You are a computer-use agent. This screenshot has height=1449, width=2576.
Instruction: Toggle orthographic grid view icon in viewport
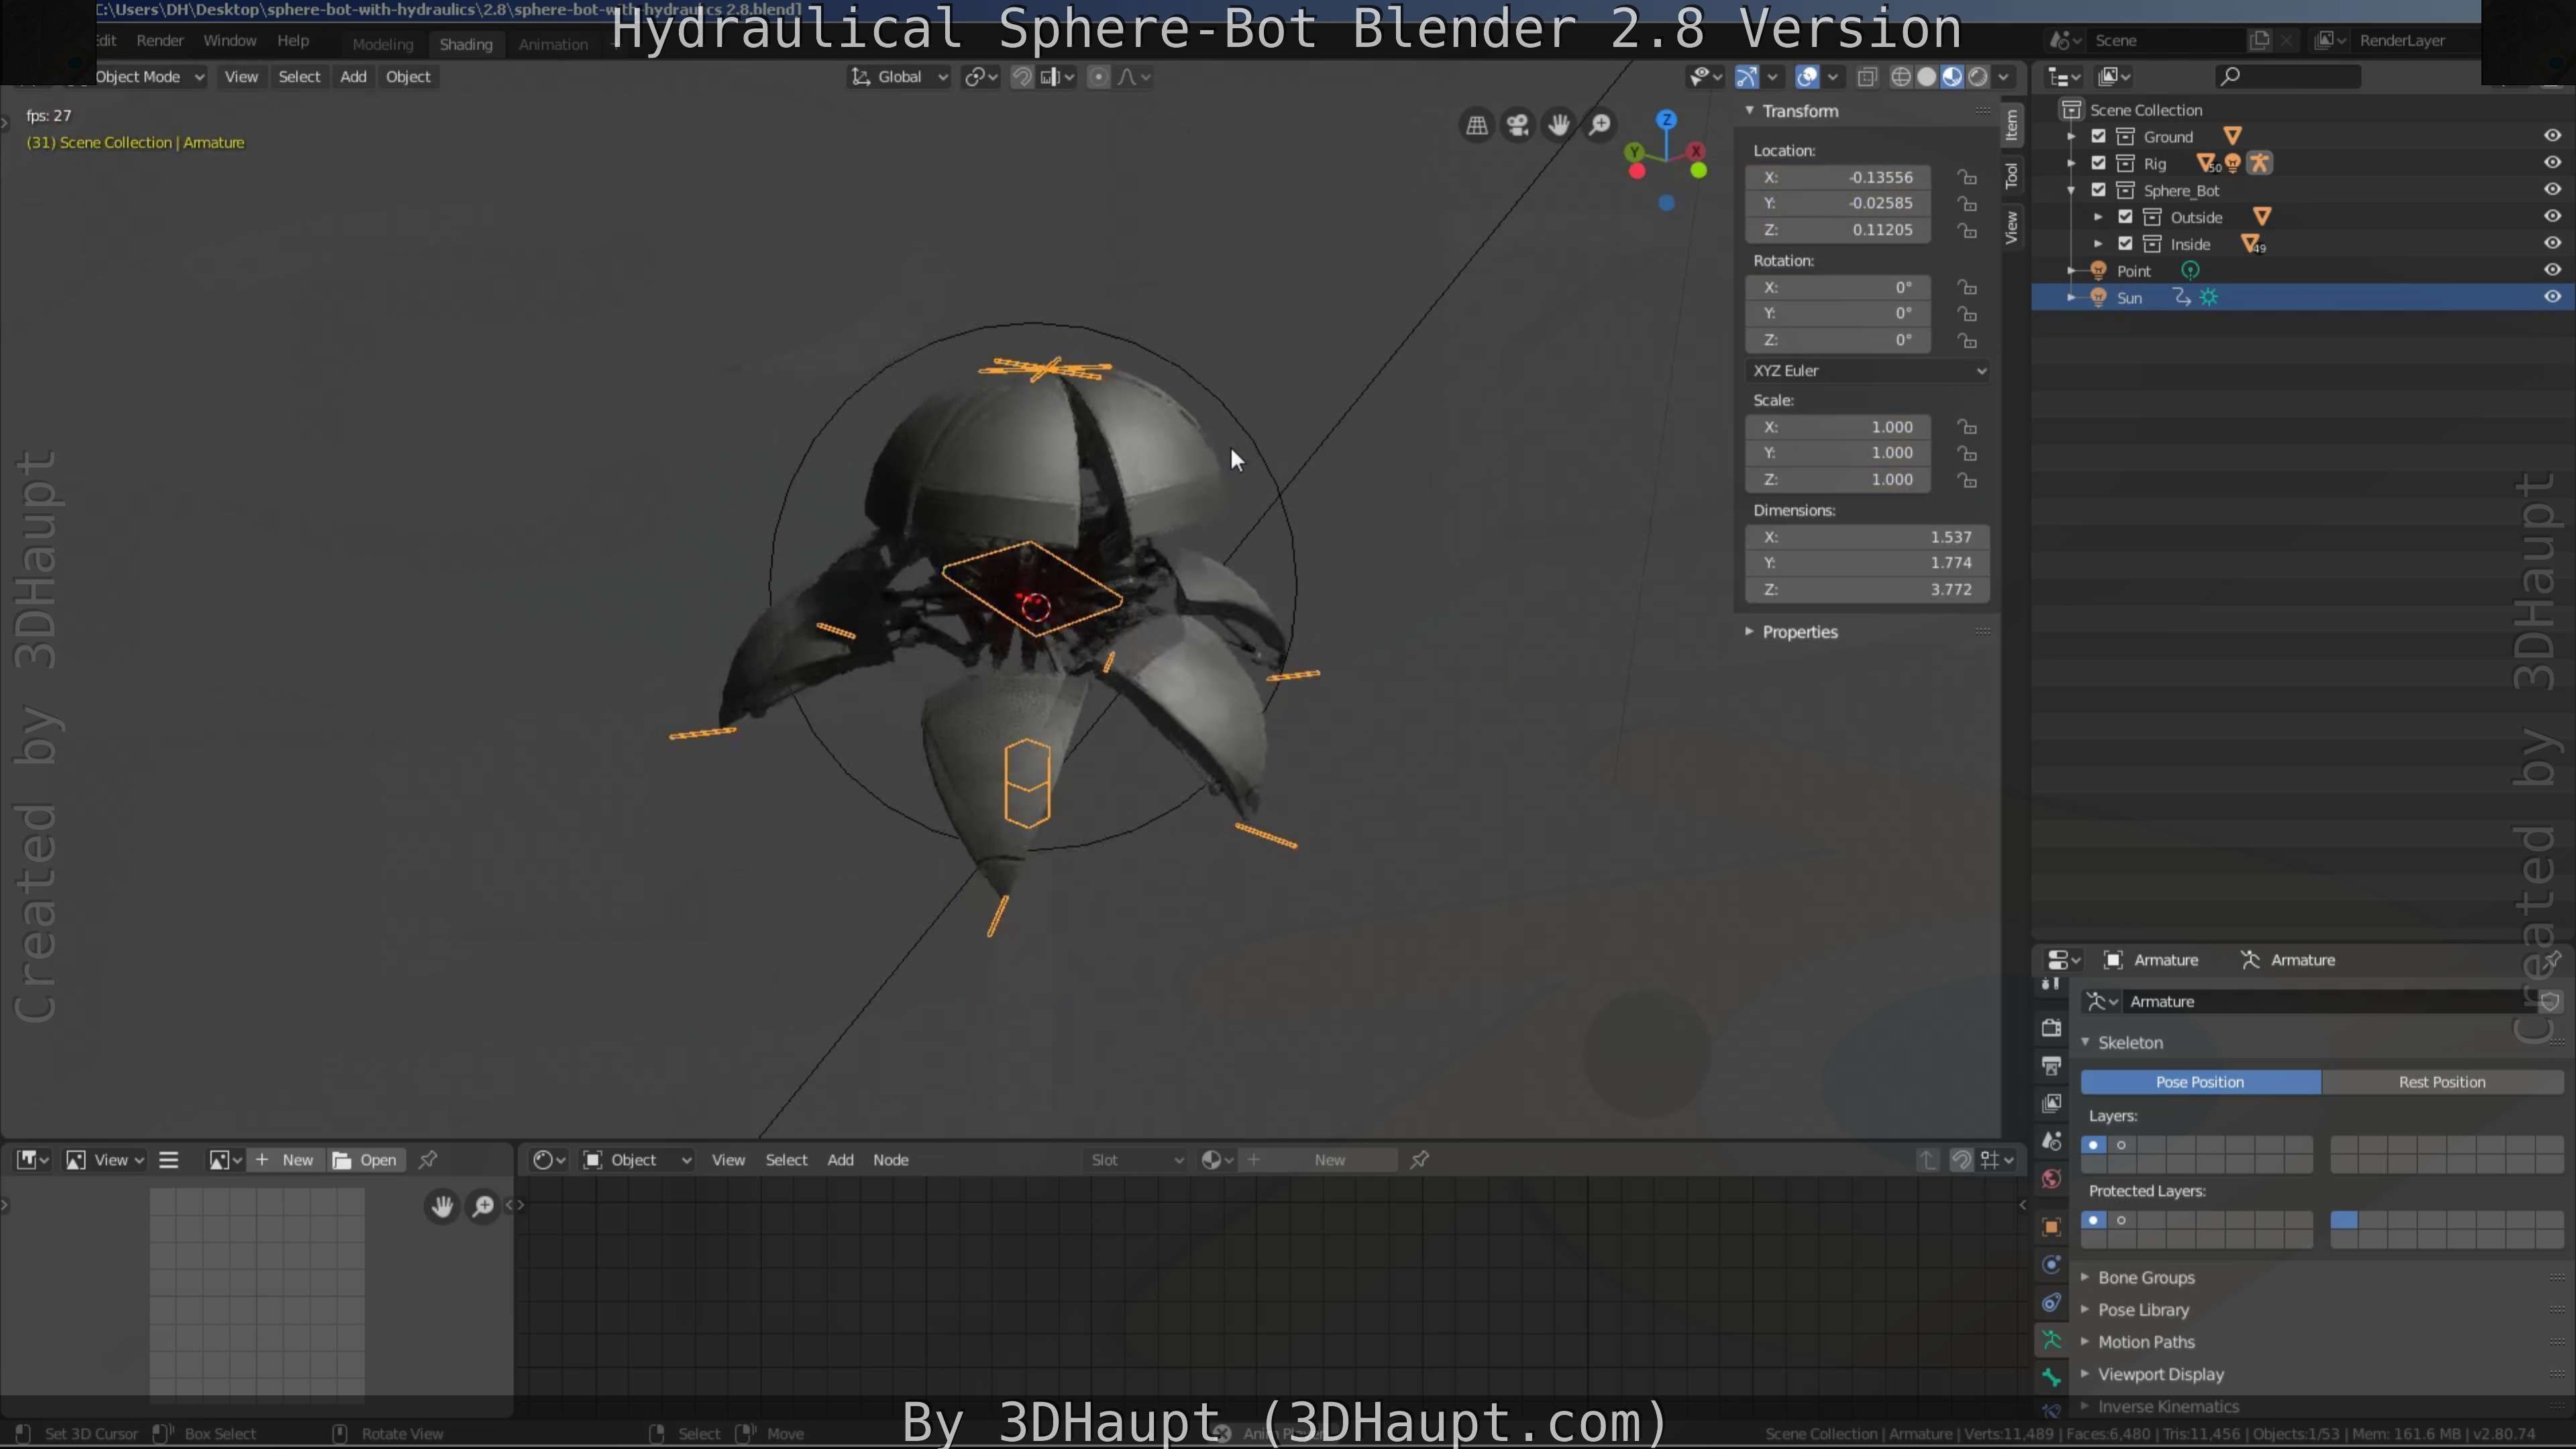pyautogui.click(x=1477, y=125)
